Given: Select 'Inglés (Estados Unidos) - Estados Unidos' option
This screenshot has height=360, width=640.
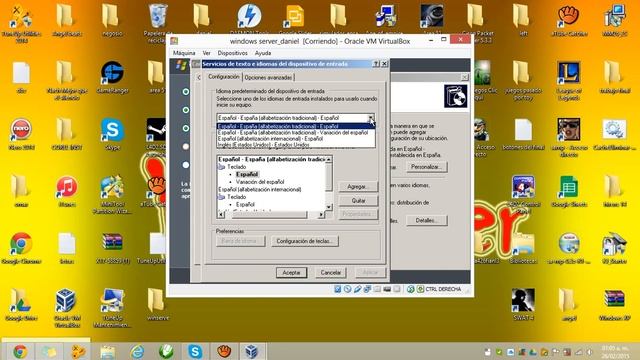Looking at the screenshot, I should (263, 144).
